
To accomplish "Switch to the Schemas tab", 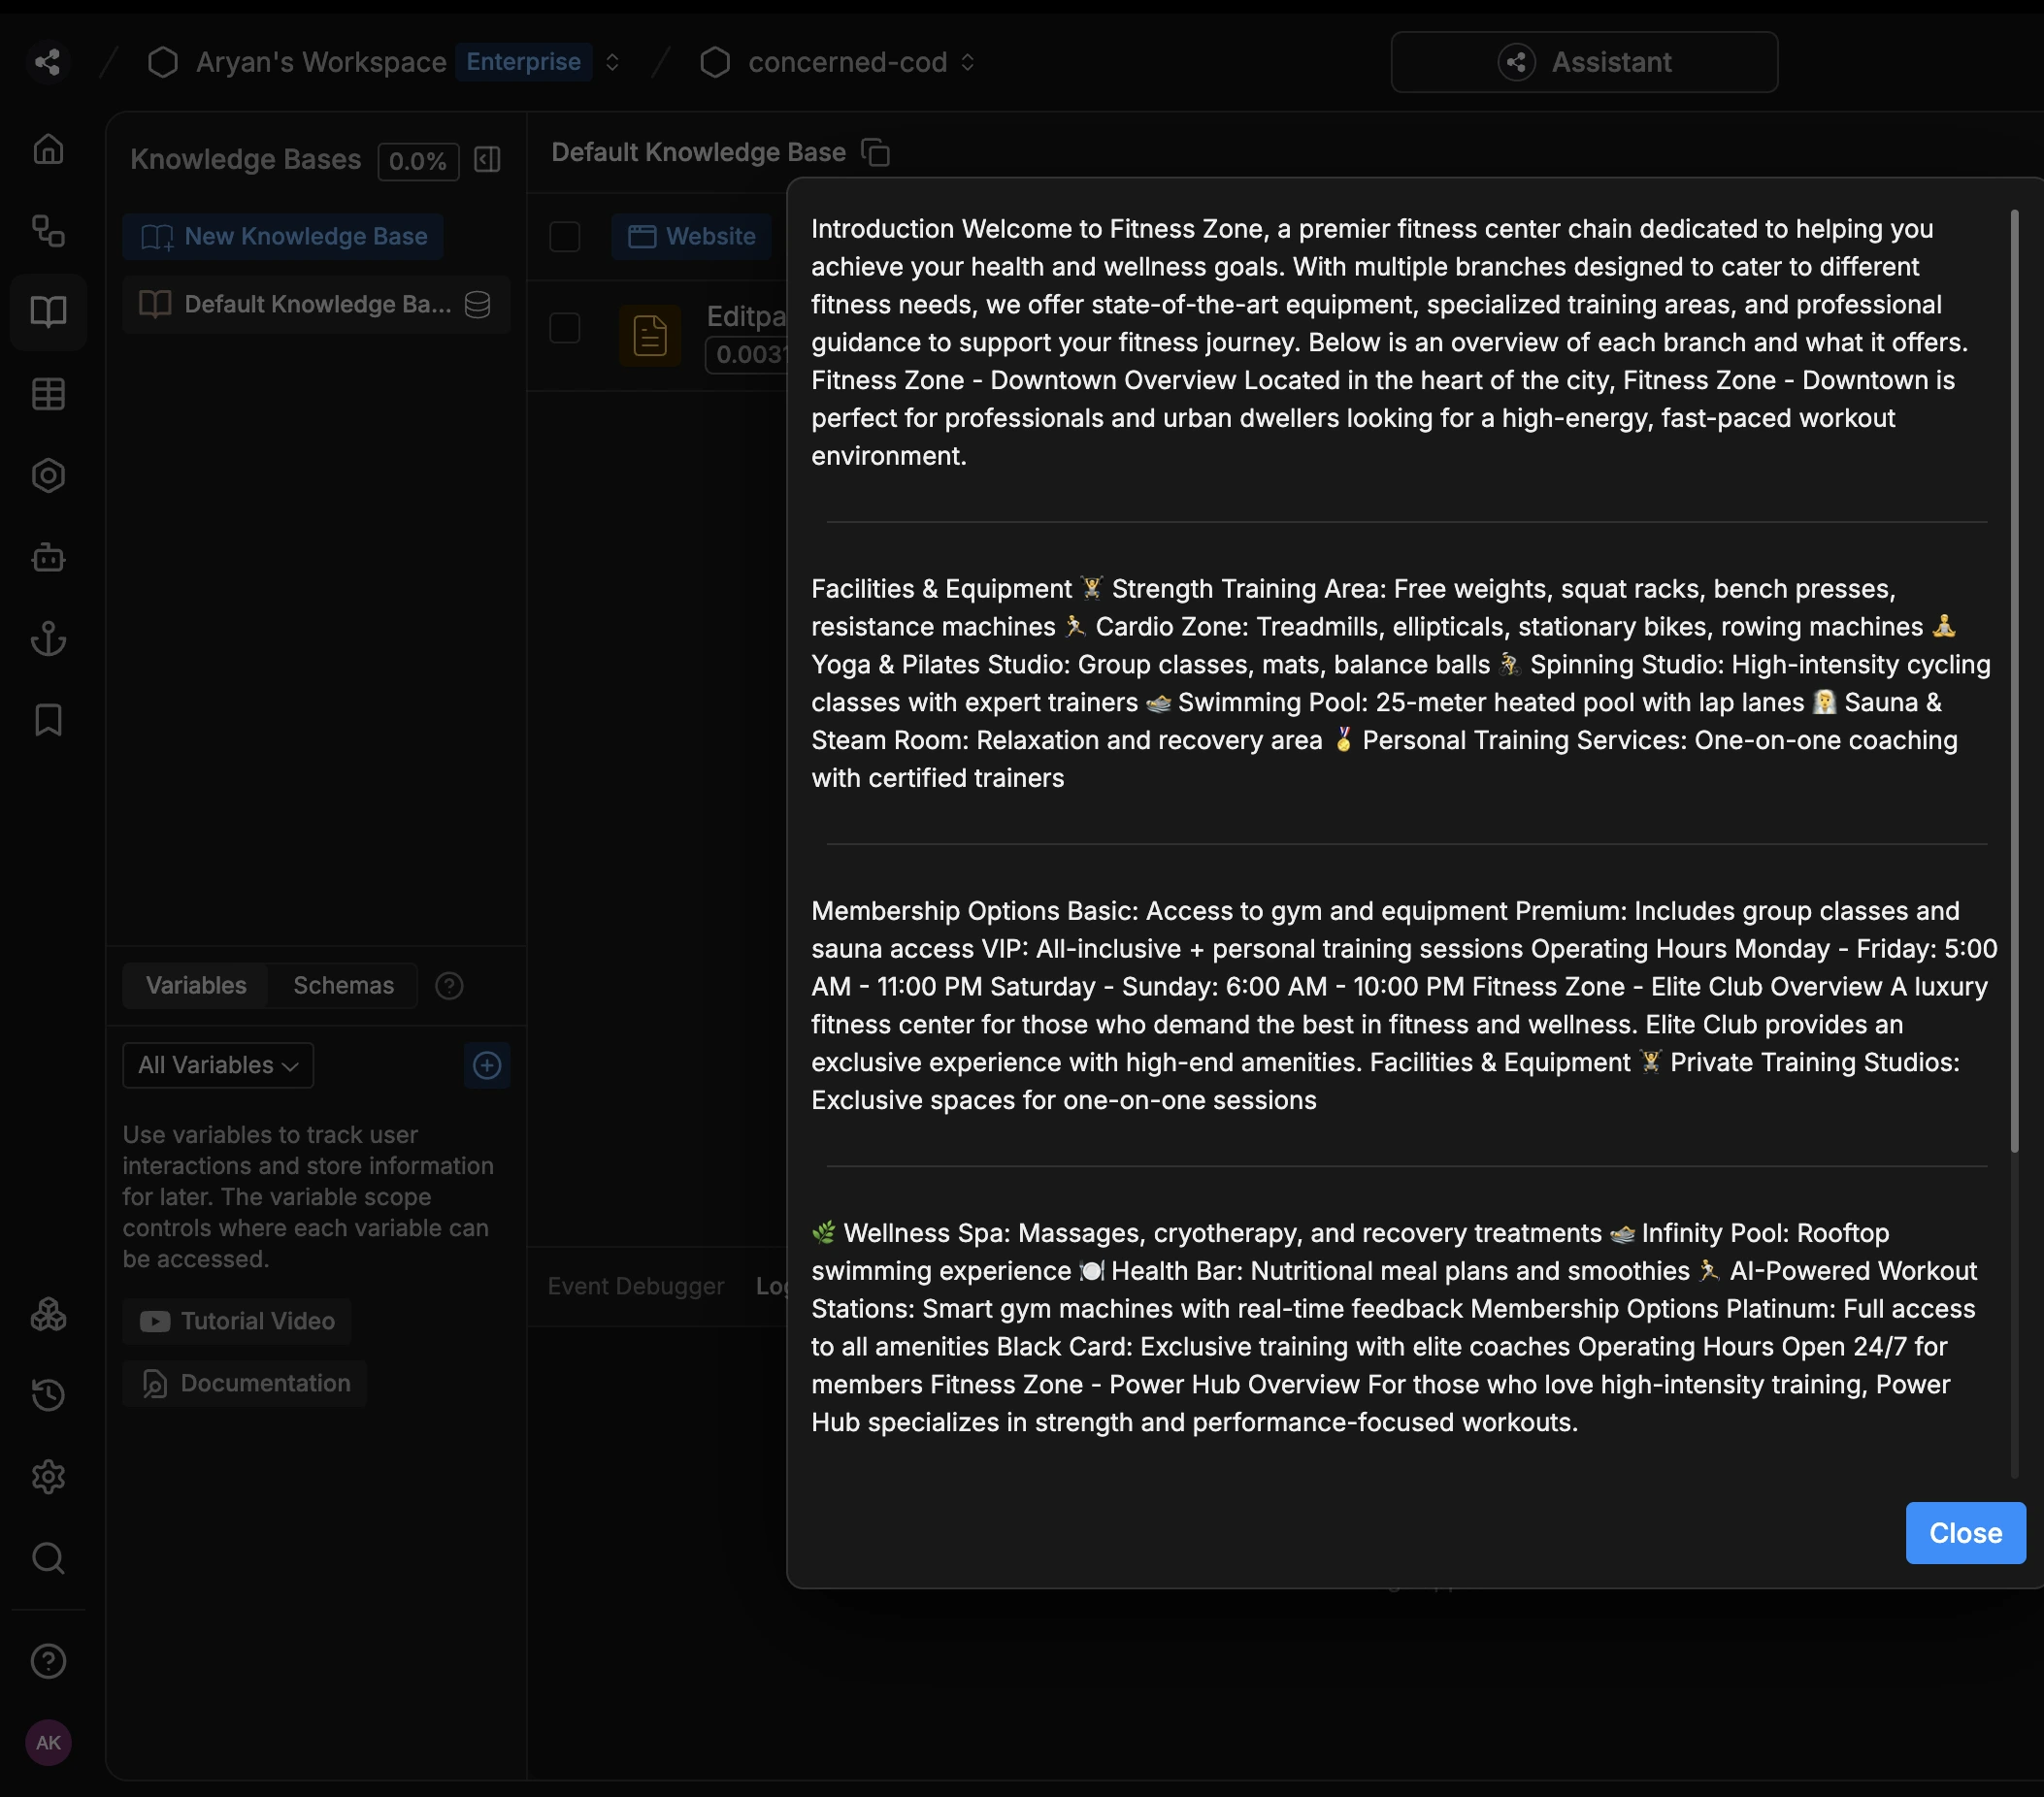I will (x=343, y=985).
